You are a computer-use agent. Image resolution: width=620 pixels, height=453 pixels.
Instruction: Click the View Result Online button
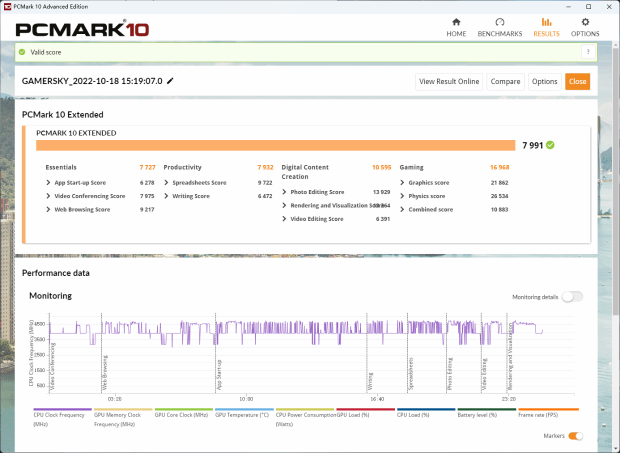[449, 81]
